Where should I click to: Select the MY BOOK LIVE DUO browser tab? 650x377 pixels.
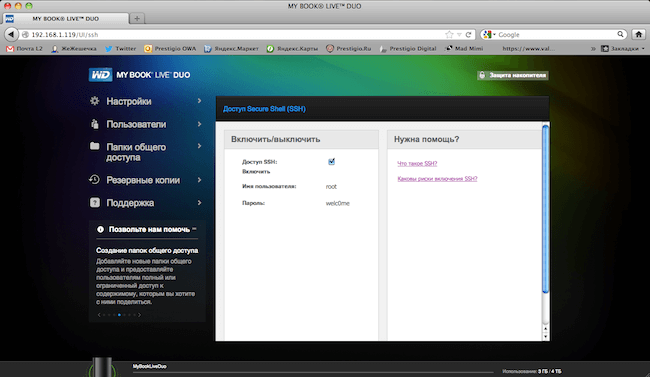click(65, 18)
